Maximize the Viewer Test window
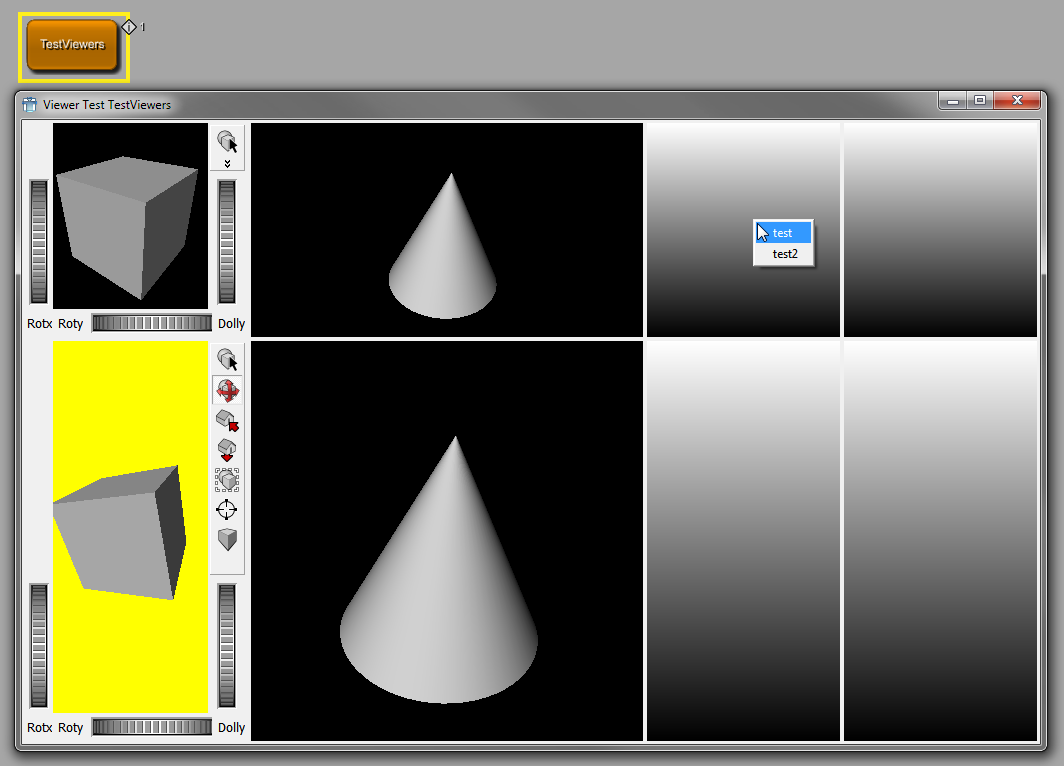The image size is (1064, 766). click(x=980, y=101)
